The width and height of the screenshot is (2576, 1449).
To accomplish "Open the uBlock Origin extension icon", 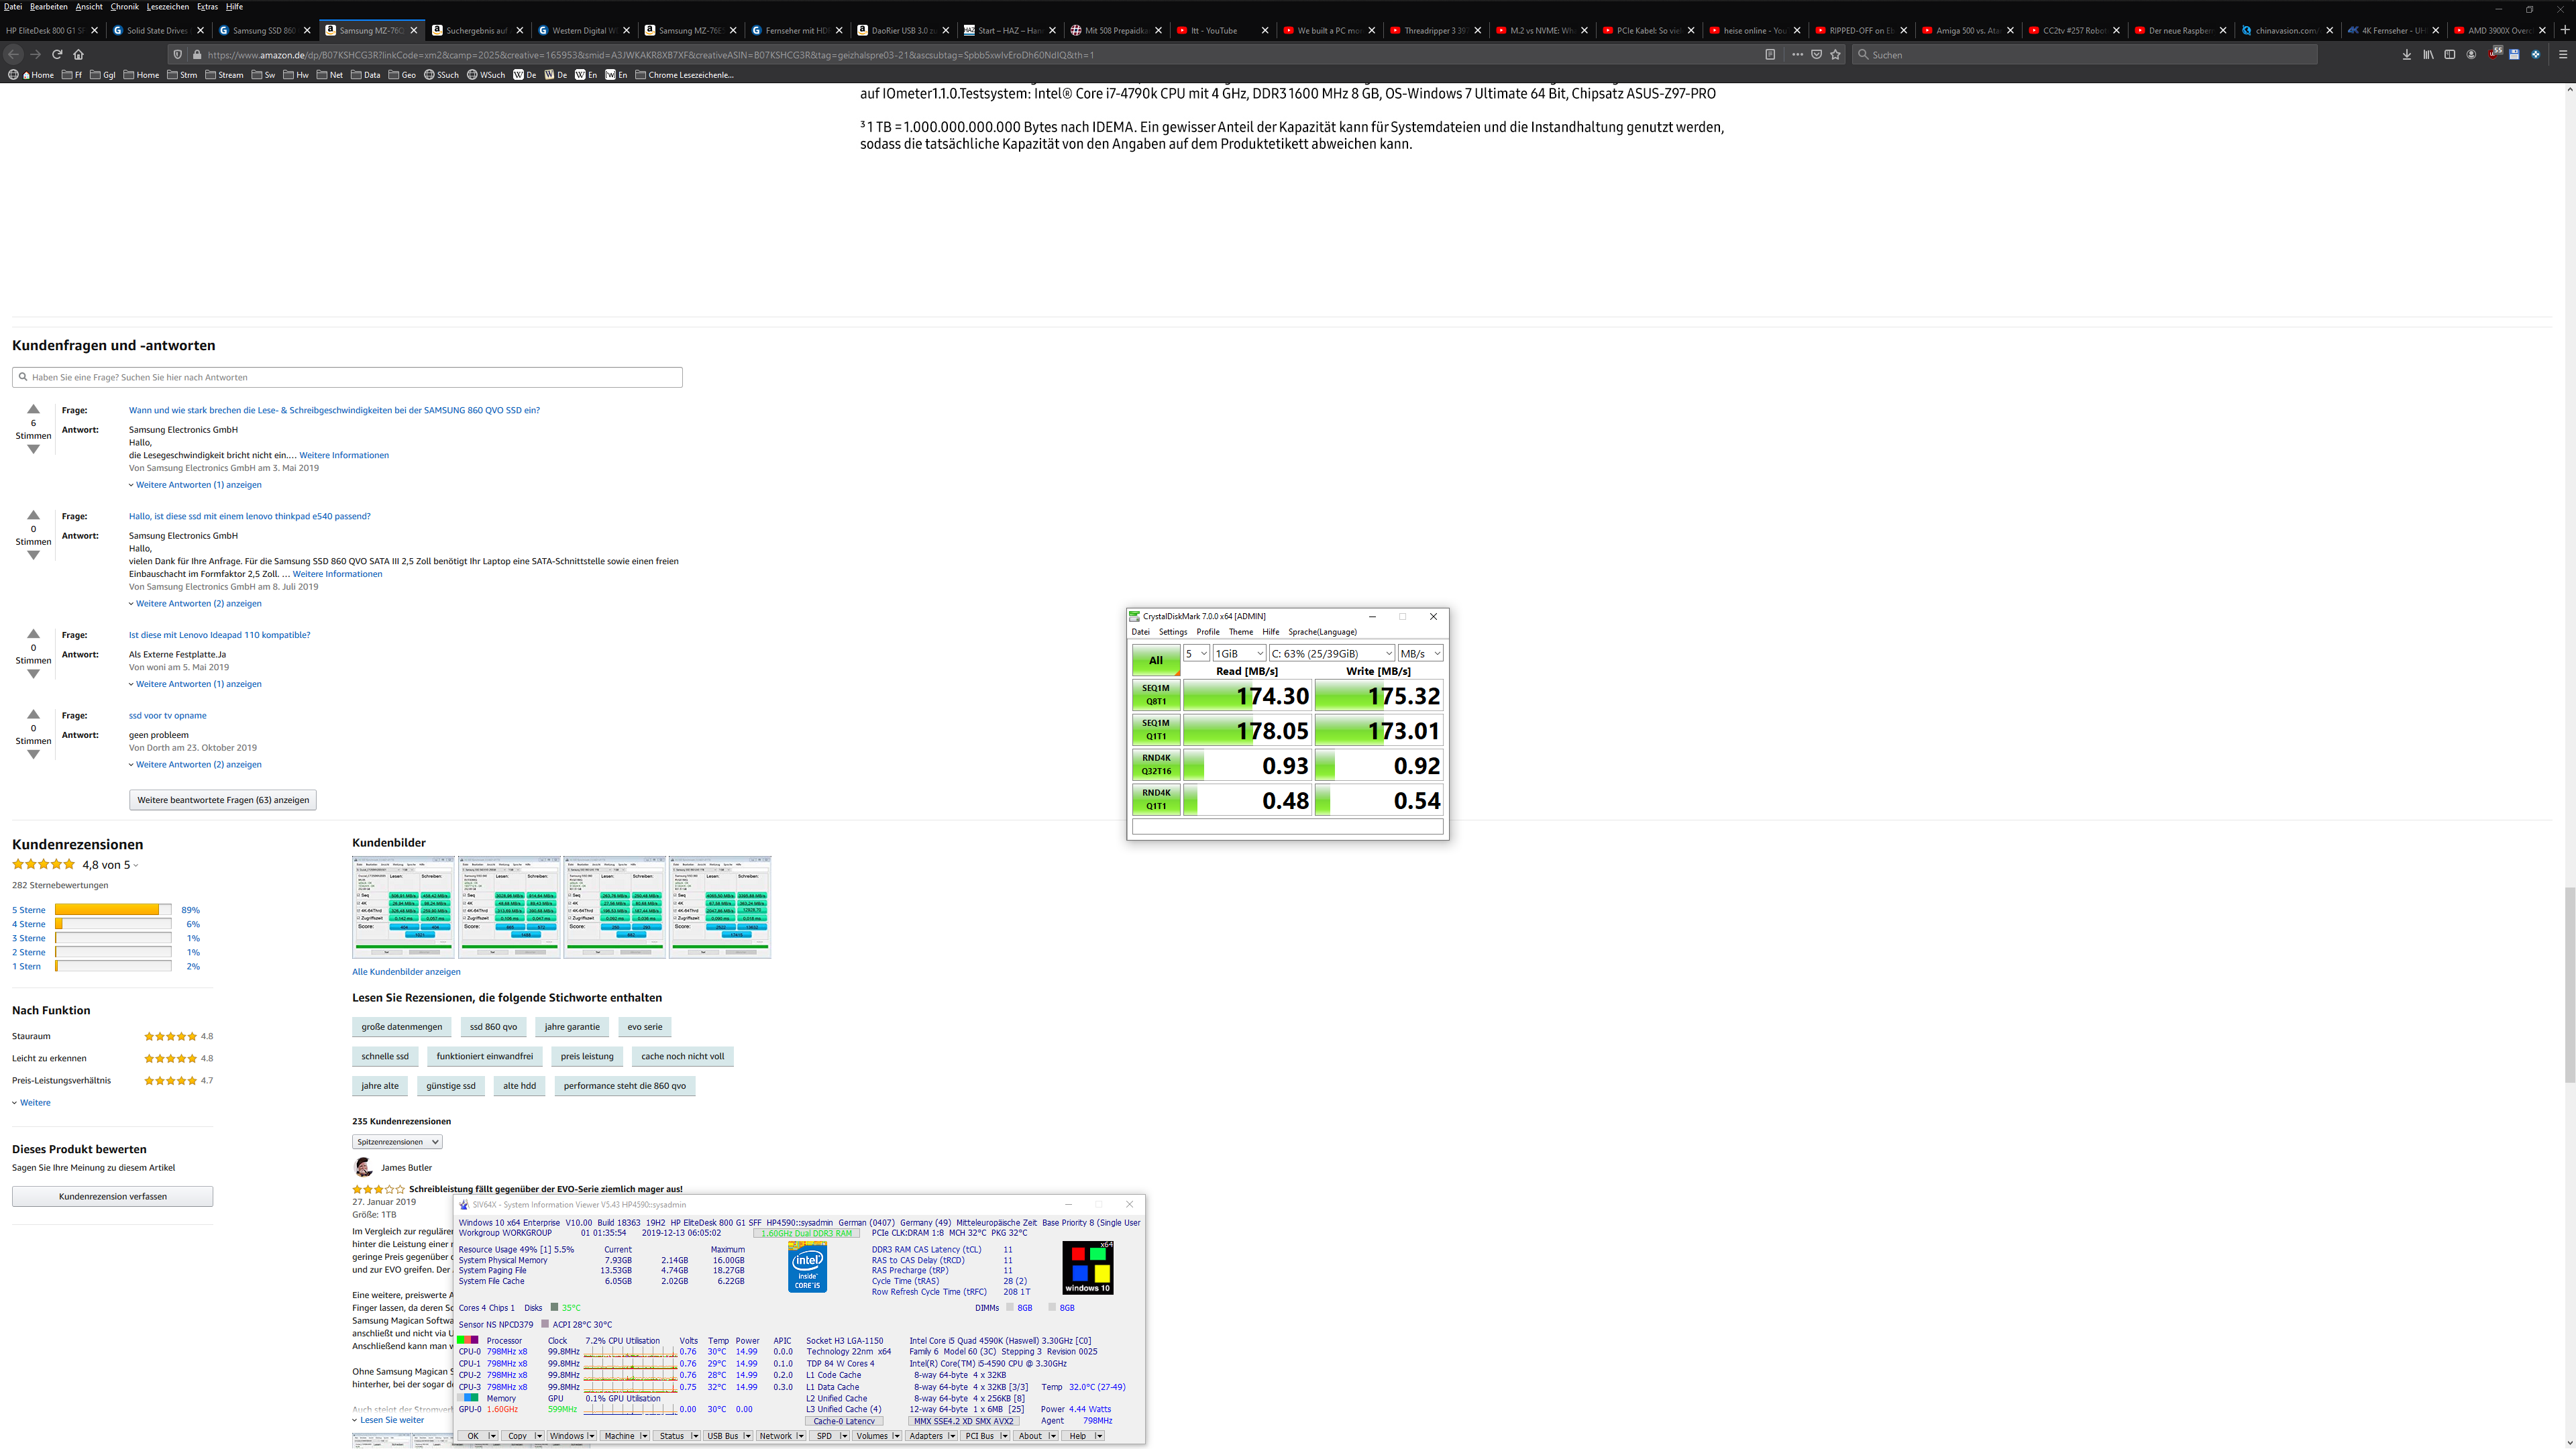I will (2494, 54).
